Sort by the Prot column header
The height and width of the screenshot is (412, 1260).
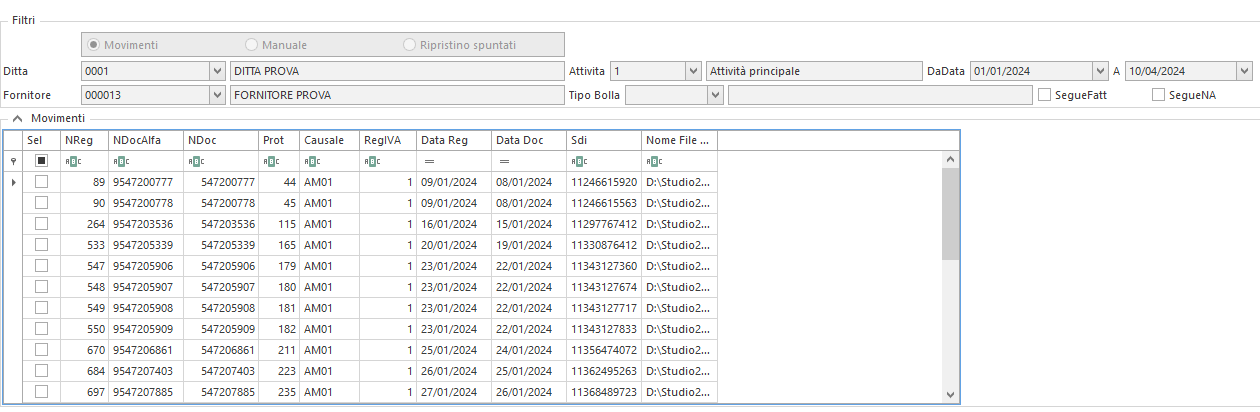click(x=279, y=141)
